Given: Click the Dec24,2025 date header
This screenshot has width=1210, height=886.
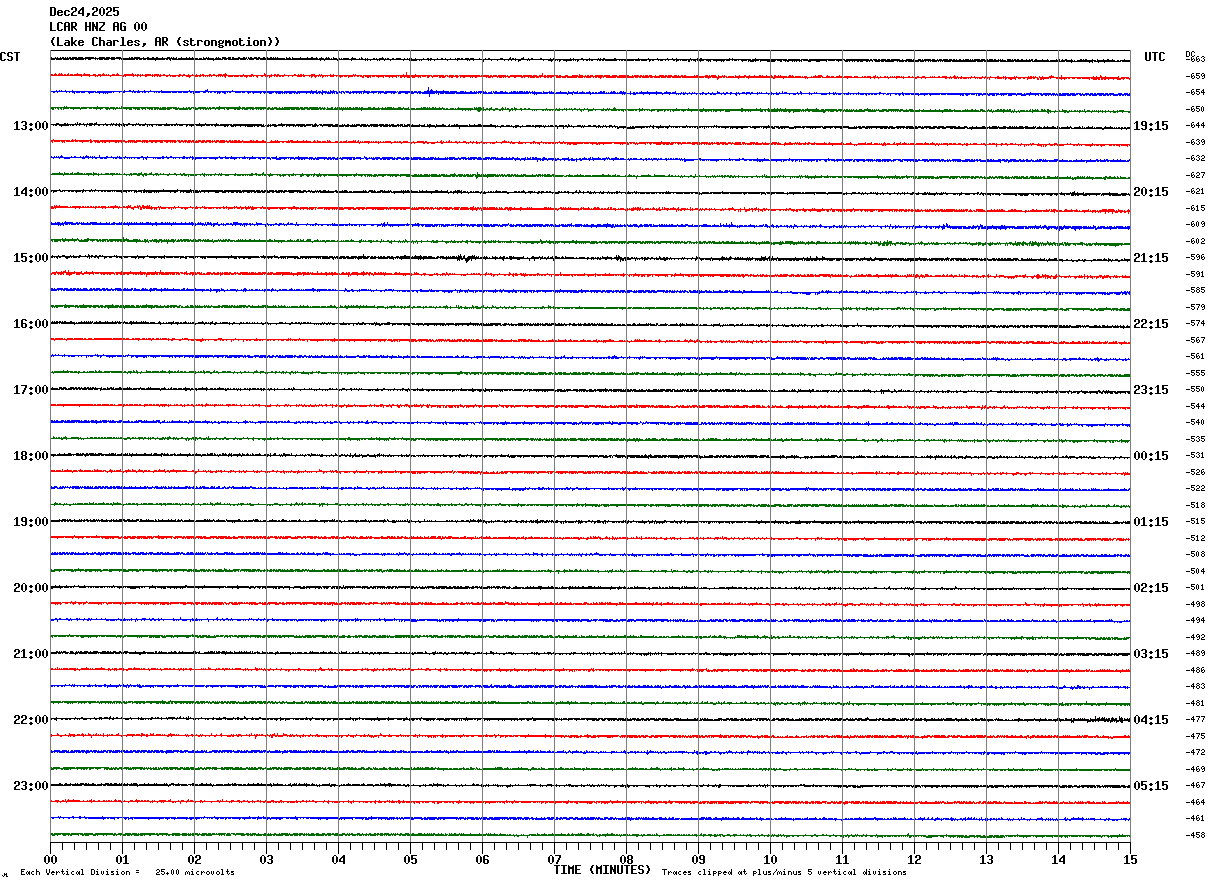Looking at the screenshot, I should [84, 12].
